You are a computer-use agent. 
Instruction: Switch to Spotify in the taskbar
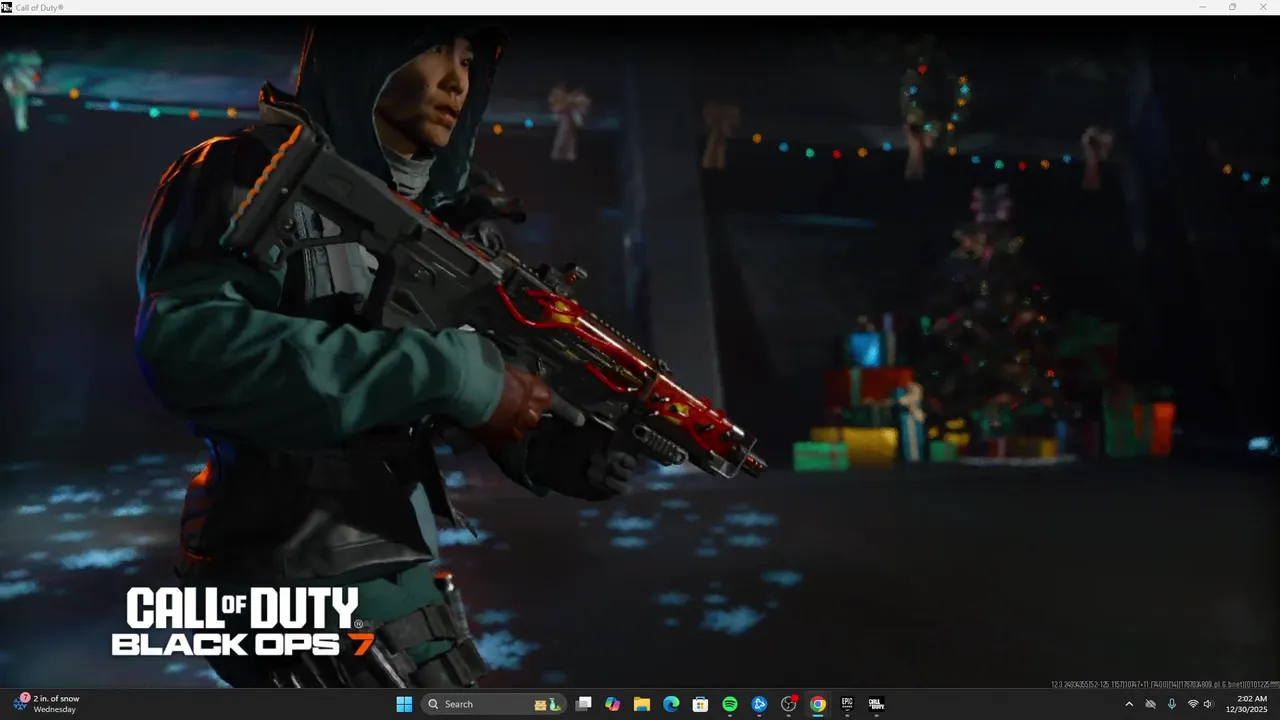click(x=730, y=704)
